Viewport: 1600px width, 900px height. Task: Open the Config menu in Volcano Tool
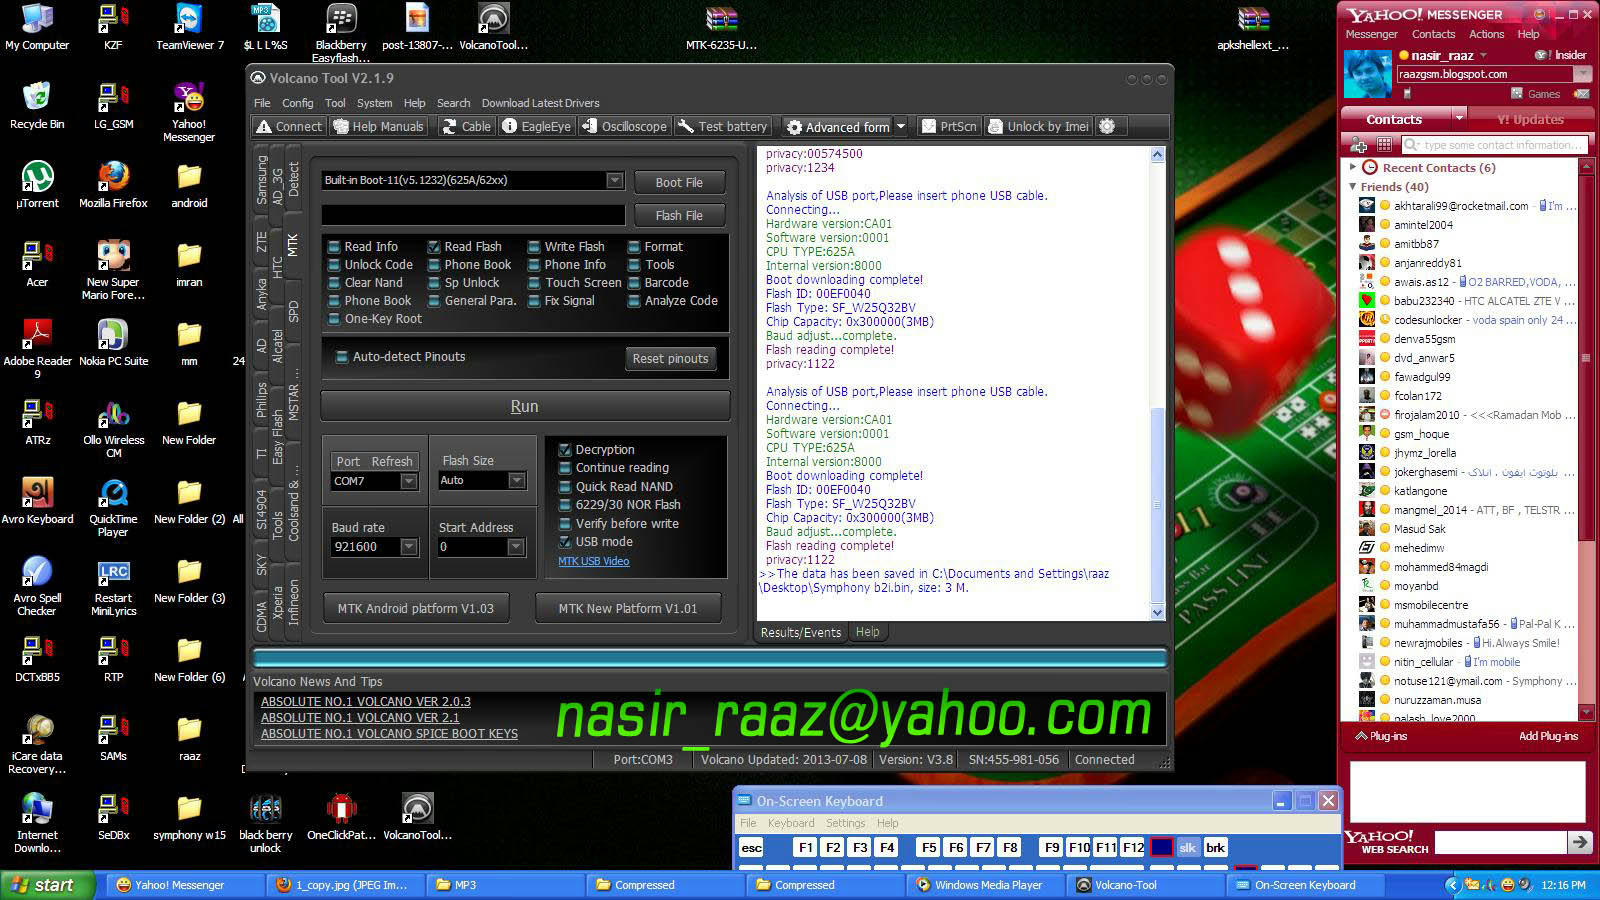pos(297,103)
